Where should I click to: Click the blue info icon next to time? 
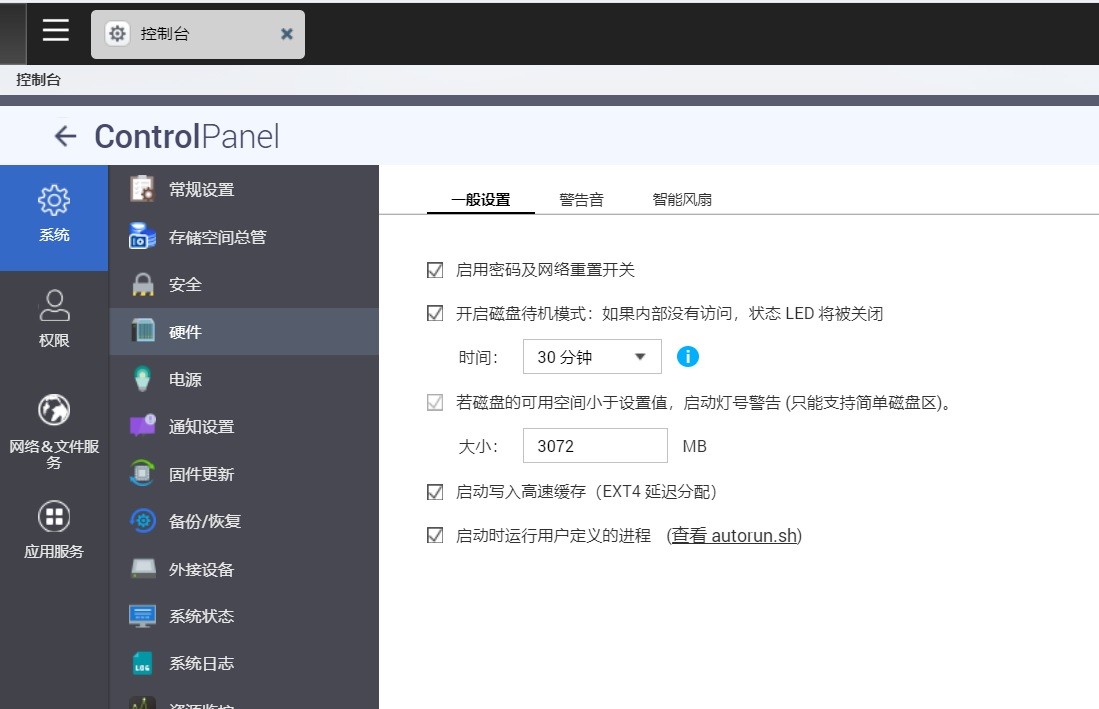point(687,356)
